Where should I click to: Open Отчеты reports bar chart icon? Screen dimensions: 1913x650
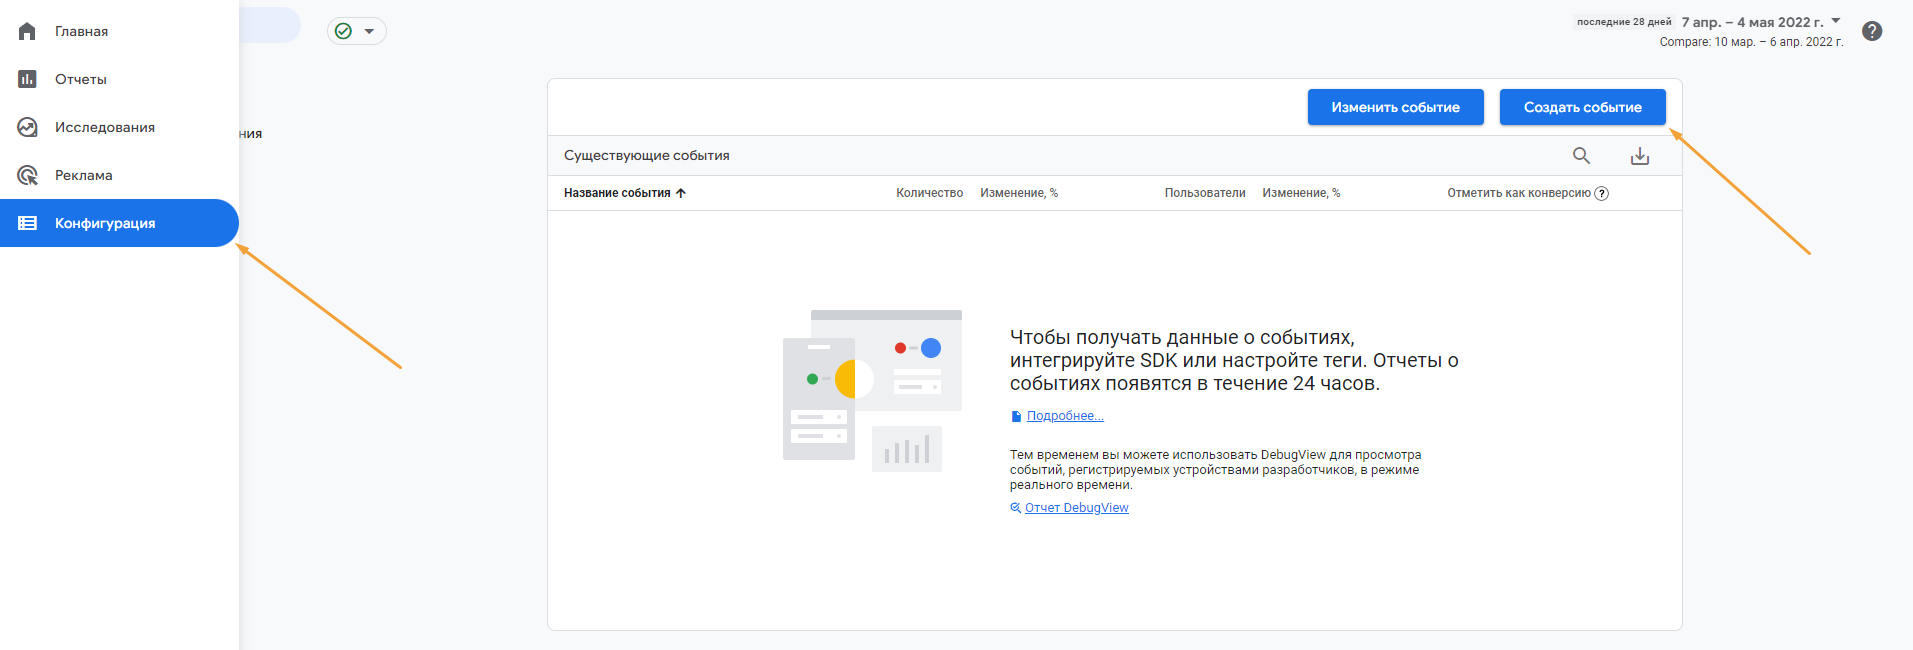[27, 79]
